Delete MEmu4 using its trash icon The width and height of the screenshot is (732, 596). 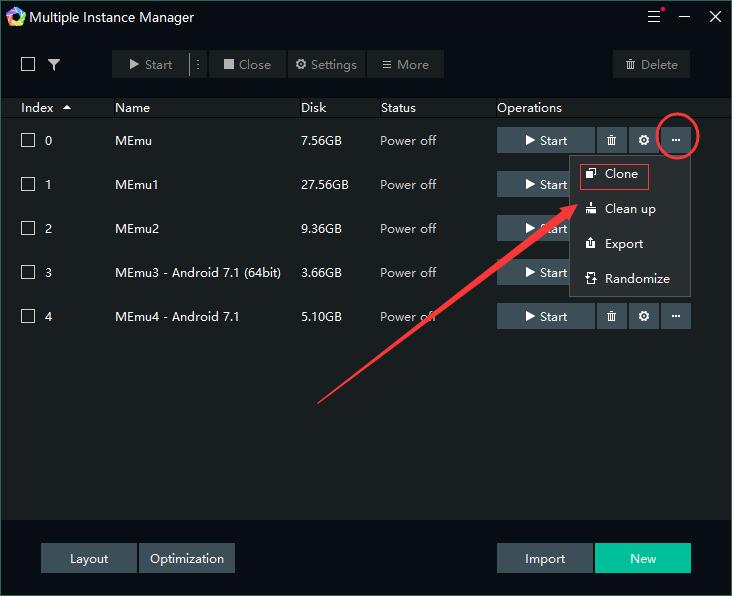coord(611,317)
